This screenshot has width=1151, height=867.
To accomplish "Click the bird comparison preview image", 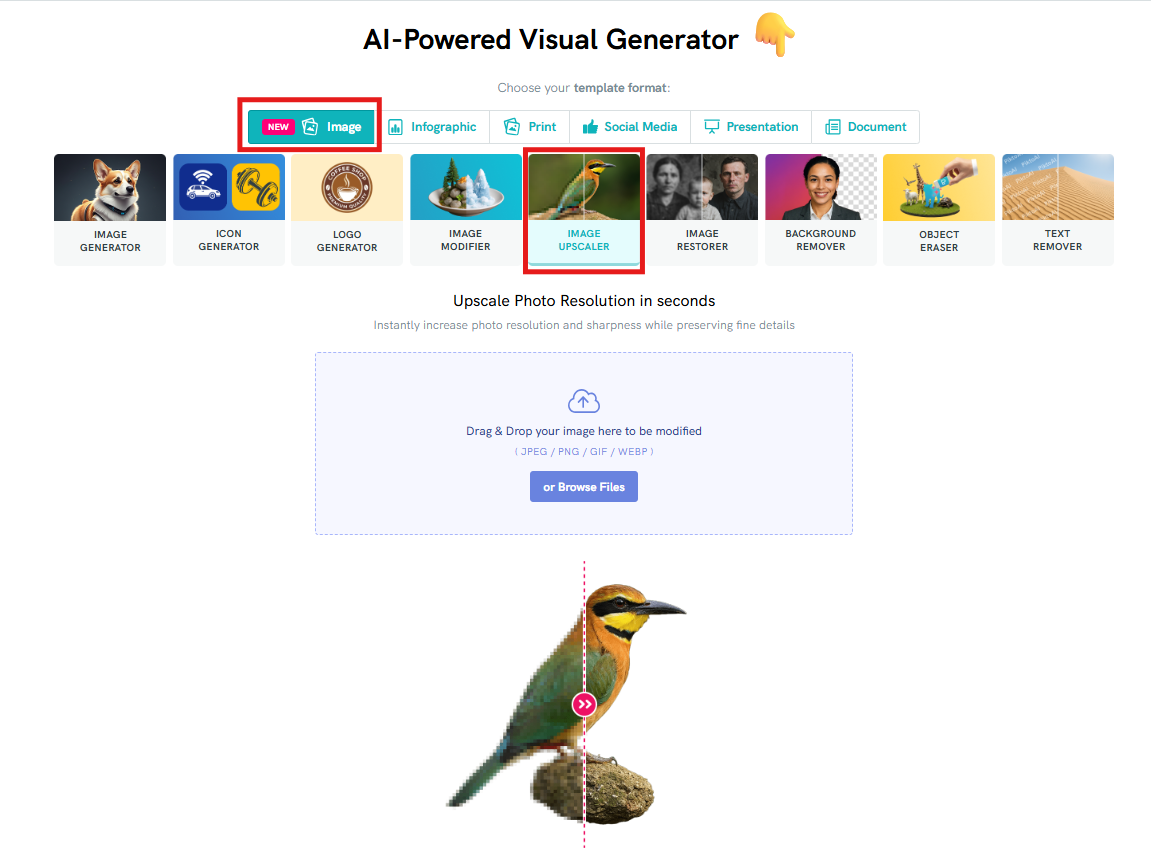I will (x=567, y=703).
